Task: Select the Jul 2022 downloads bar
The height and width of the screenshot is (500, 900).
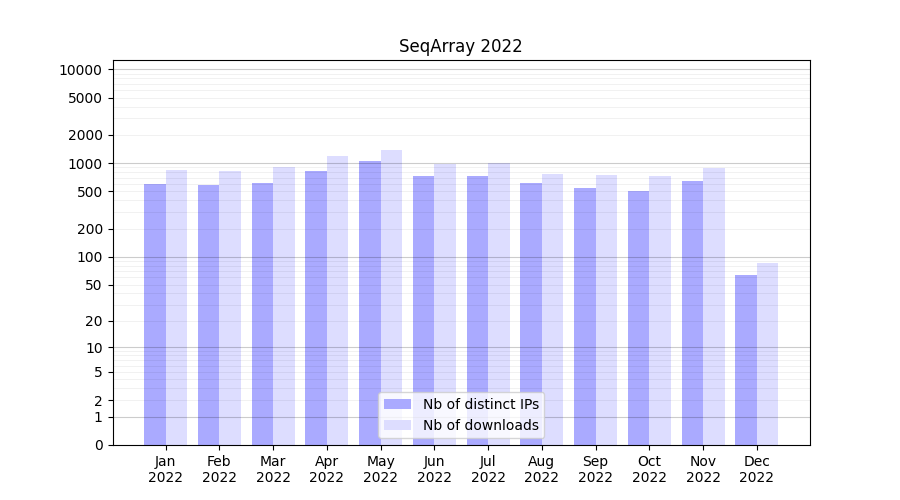Action: 498,304
